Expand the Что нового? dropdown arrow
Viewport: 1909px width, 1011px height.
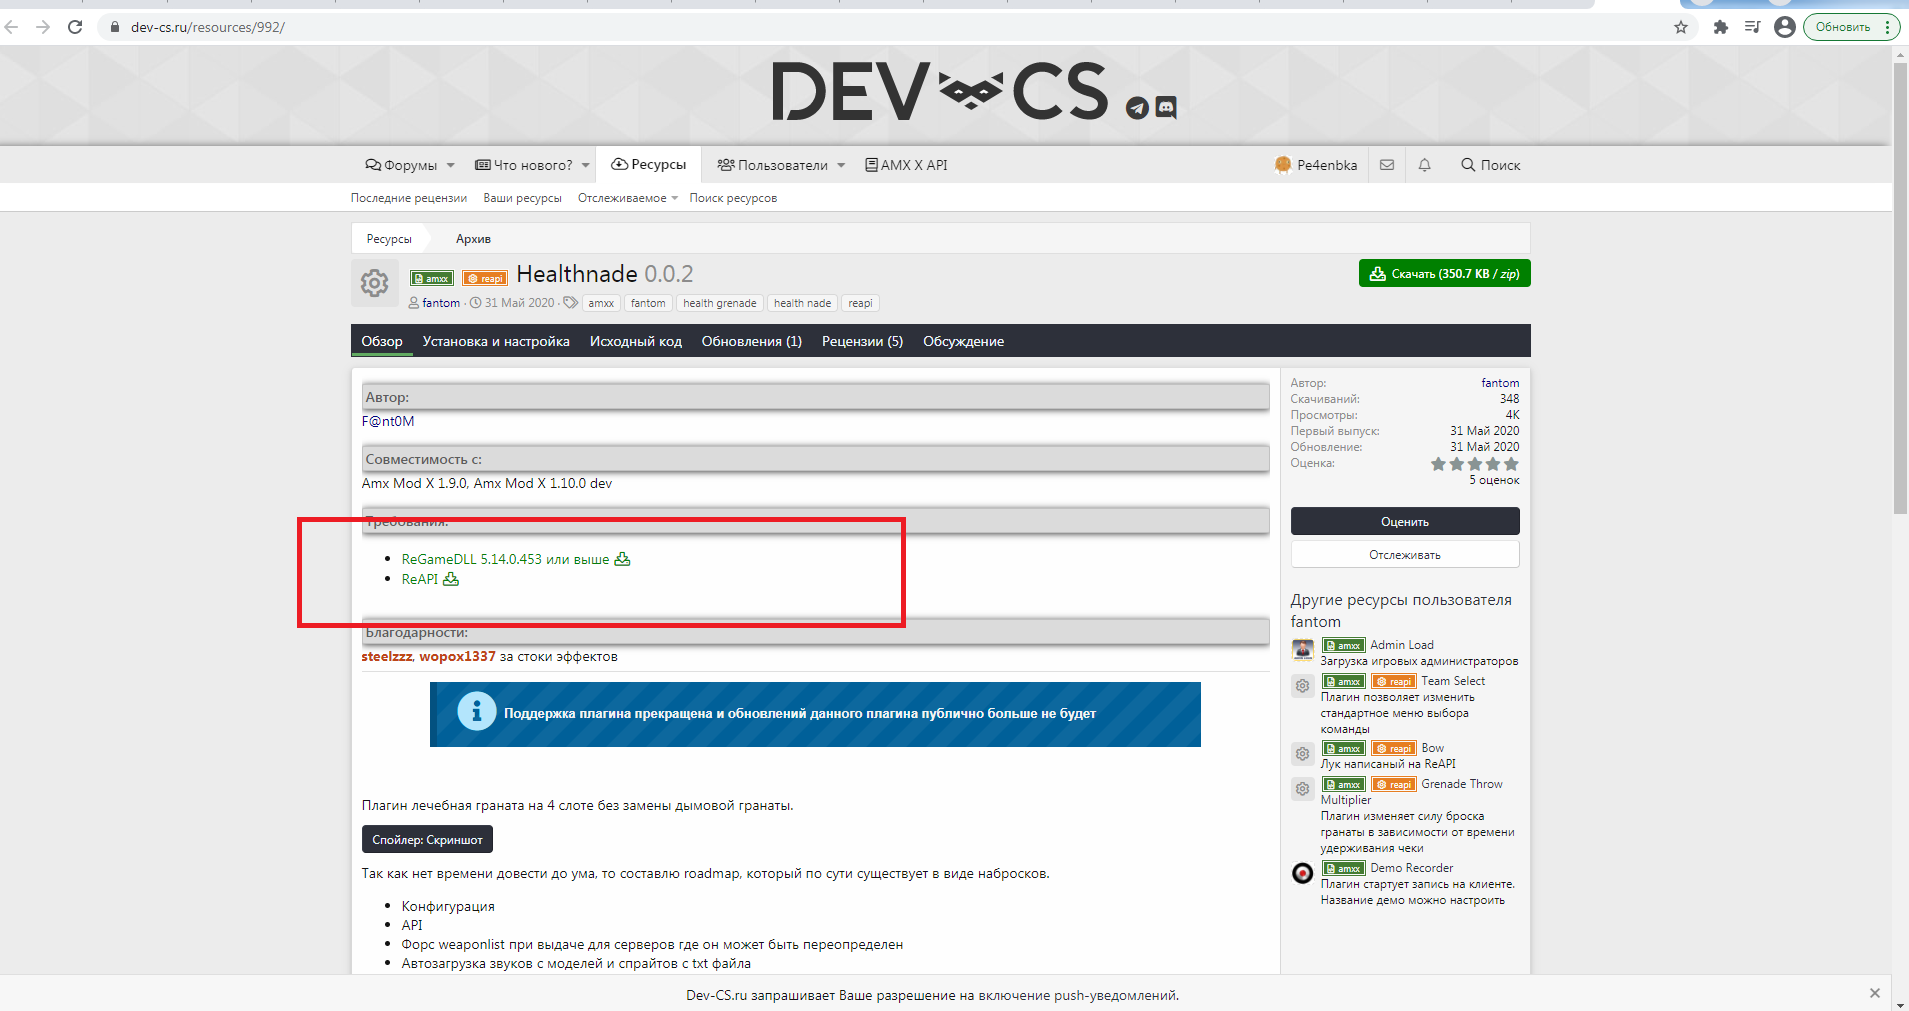coord(586,165)
